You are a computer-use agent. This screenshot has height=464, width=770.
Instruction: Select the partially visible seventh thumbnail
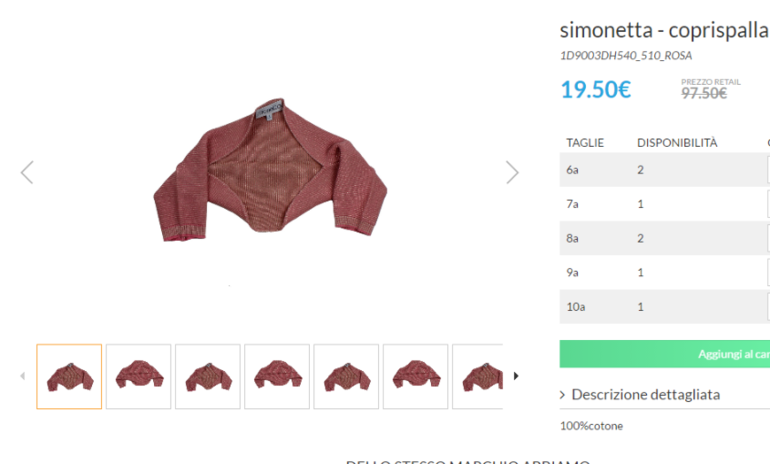point(478,376)
